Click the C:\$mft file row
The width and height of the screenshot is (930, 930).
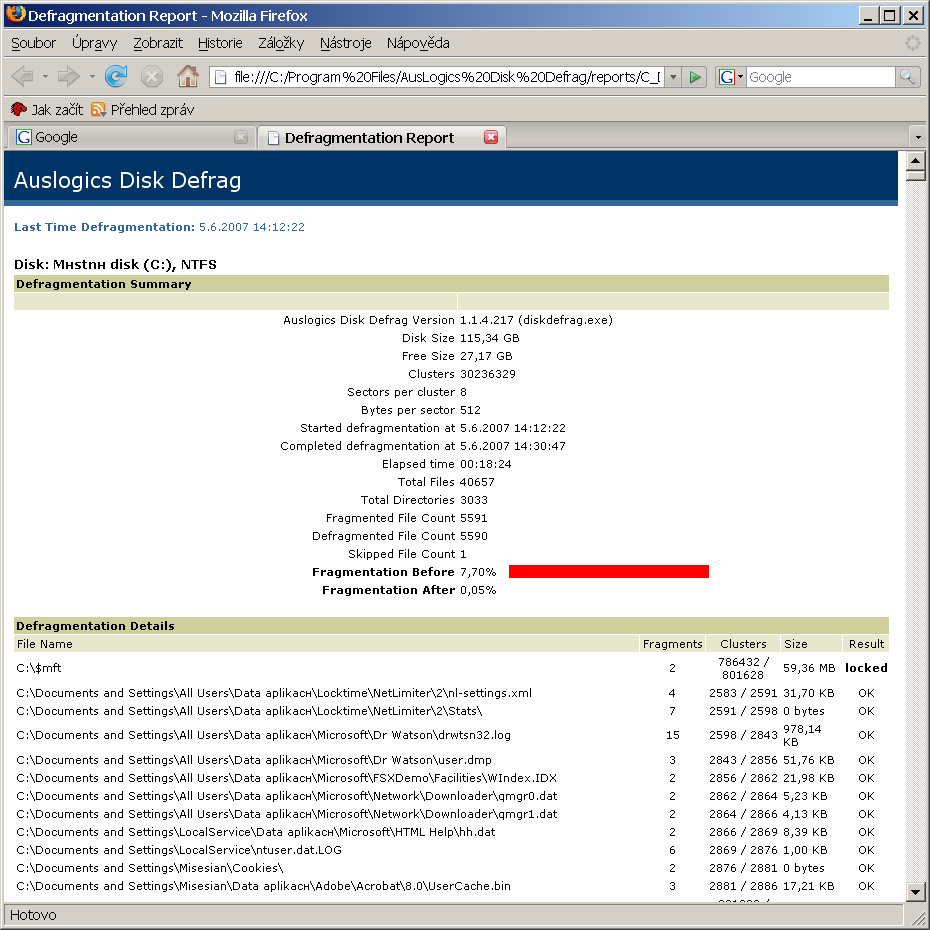451,668
